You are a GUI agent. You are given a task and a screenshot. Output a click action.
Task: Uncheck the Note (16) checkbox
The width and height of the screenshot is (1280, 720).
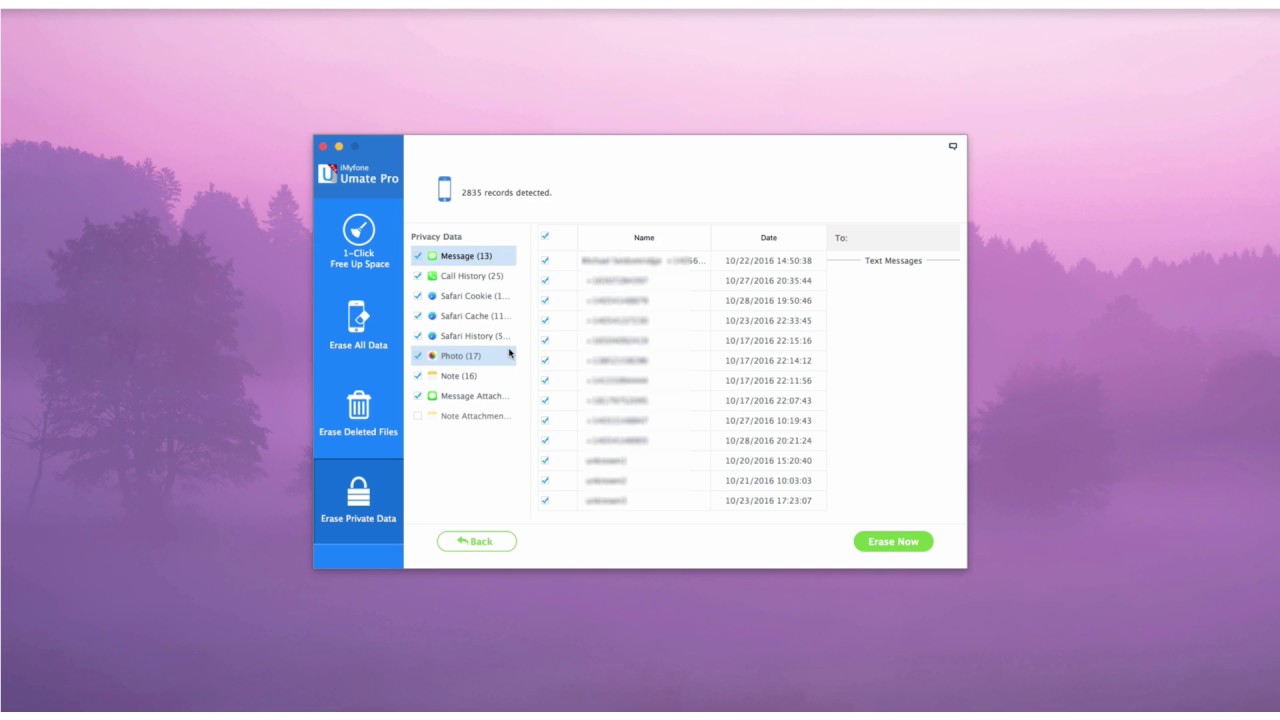pos(418,376)
